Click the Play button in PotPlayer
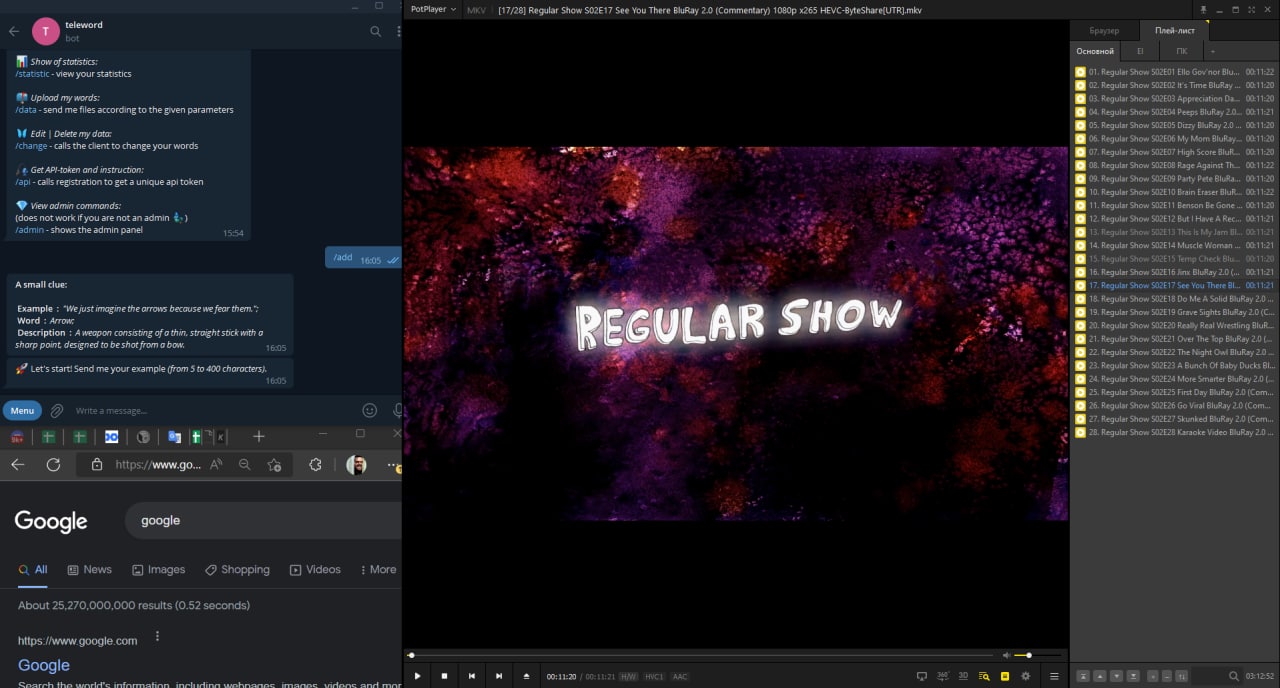 417,676
